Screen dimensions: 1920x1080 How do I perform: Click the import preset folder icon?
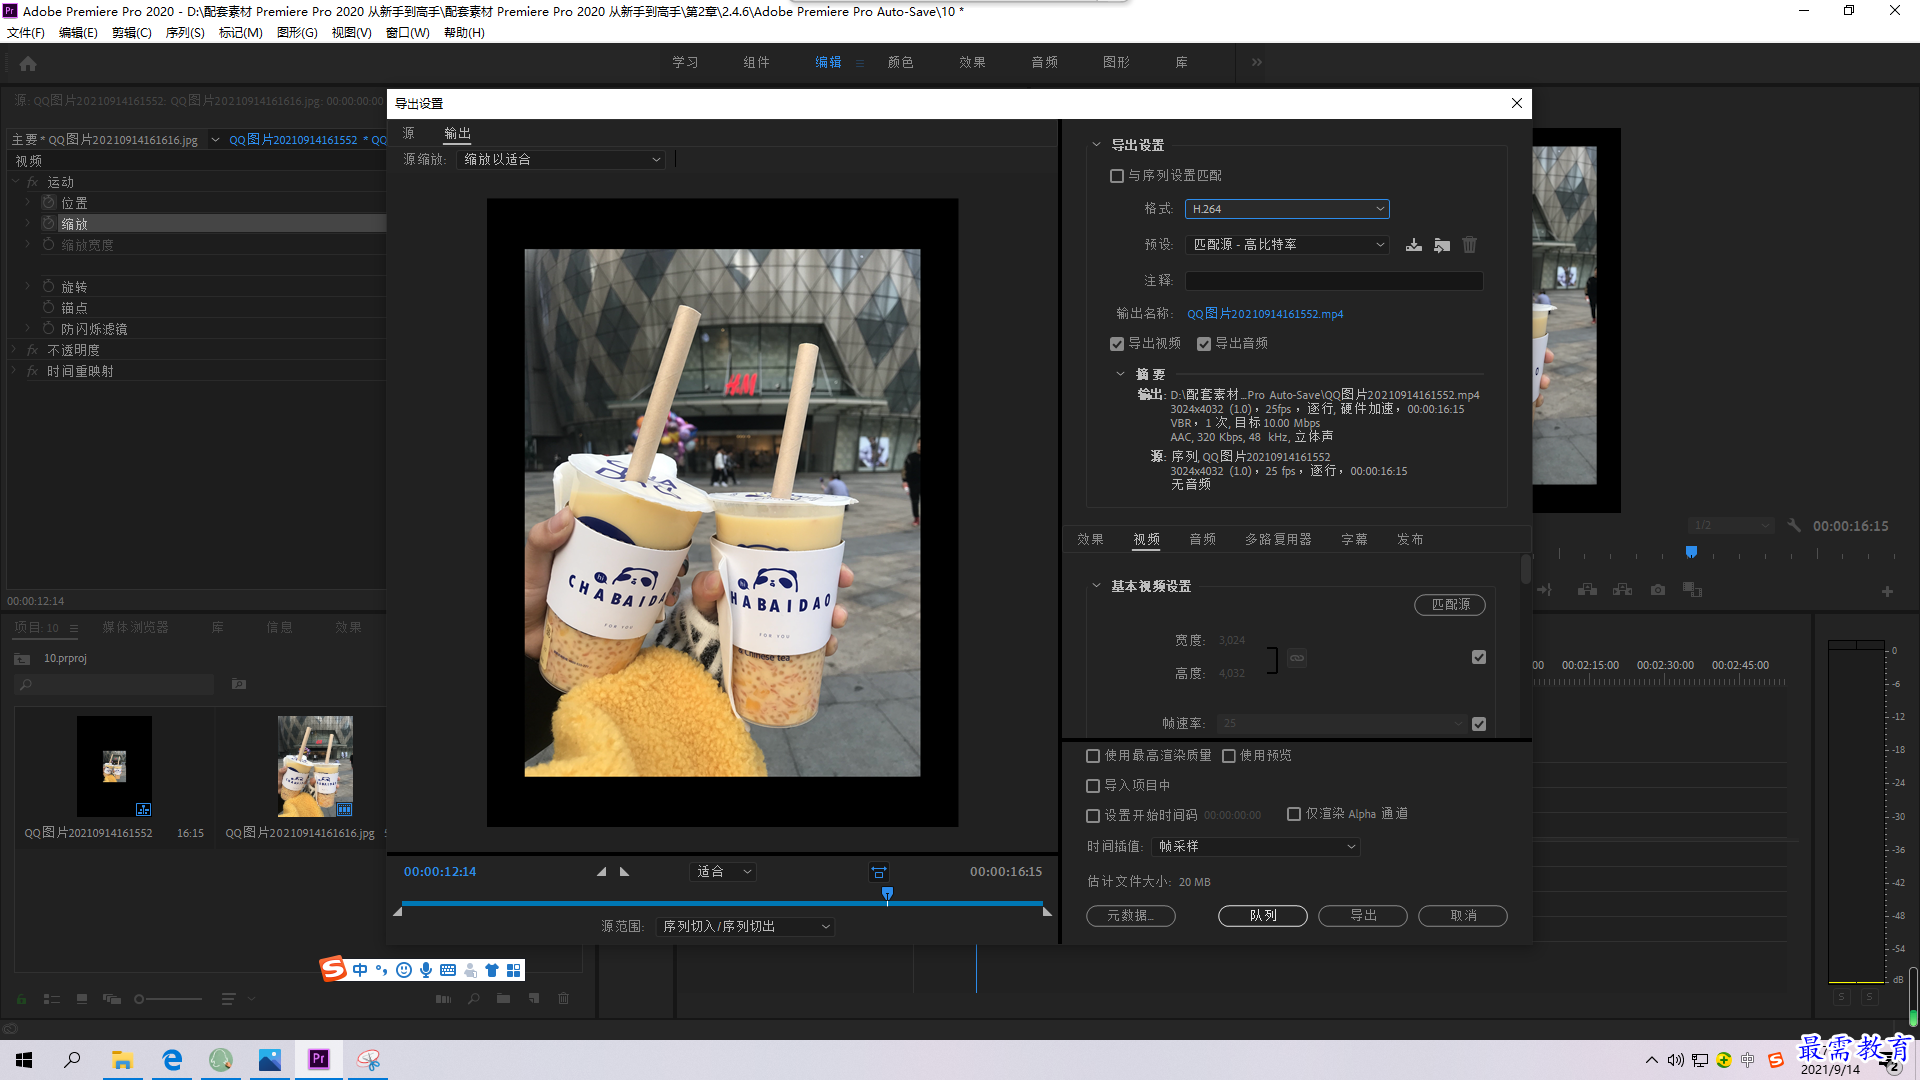[x=1442, y=245]
